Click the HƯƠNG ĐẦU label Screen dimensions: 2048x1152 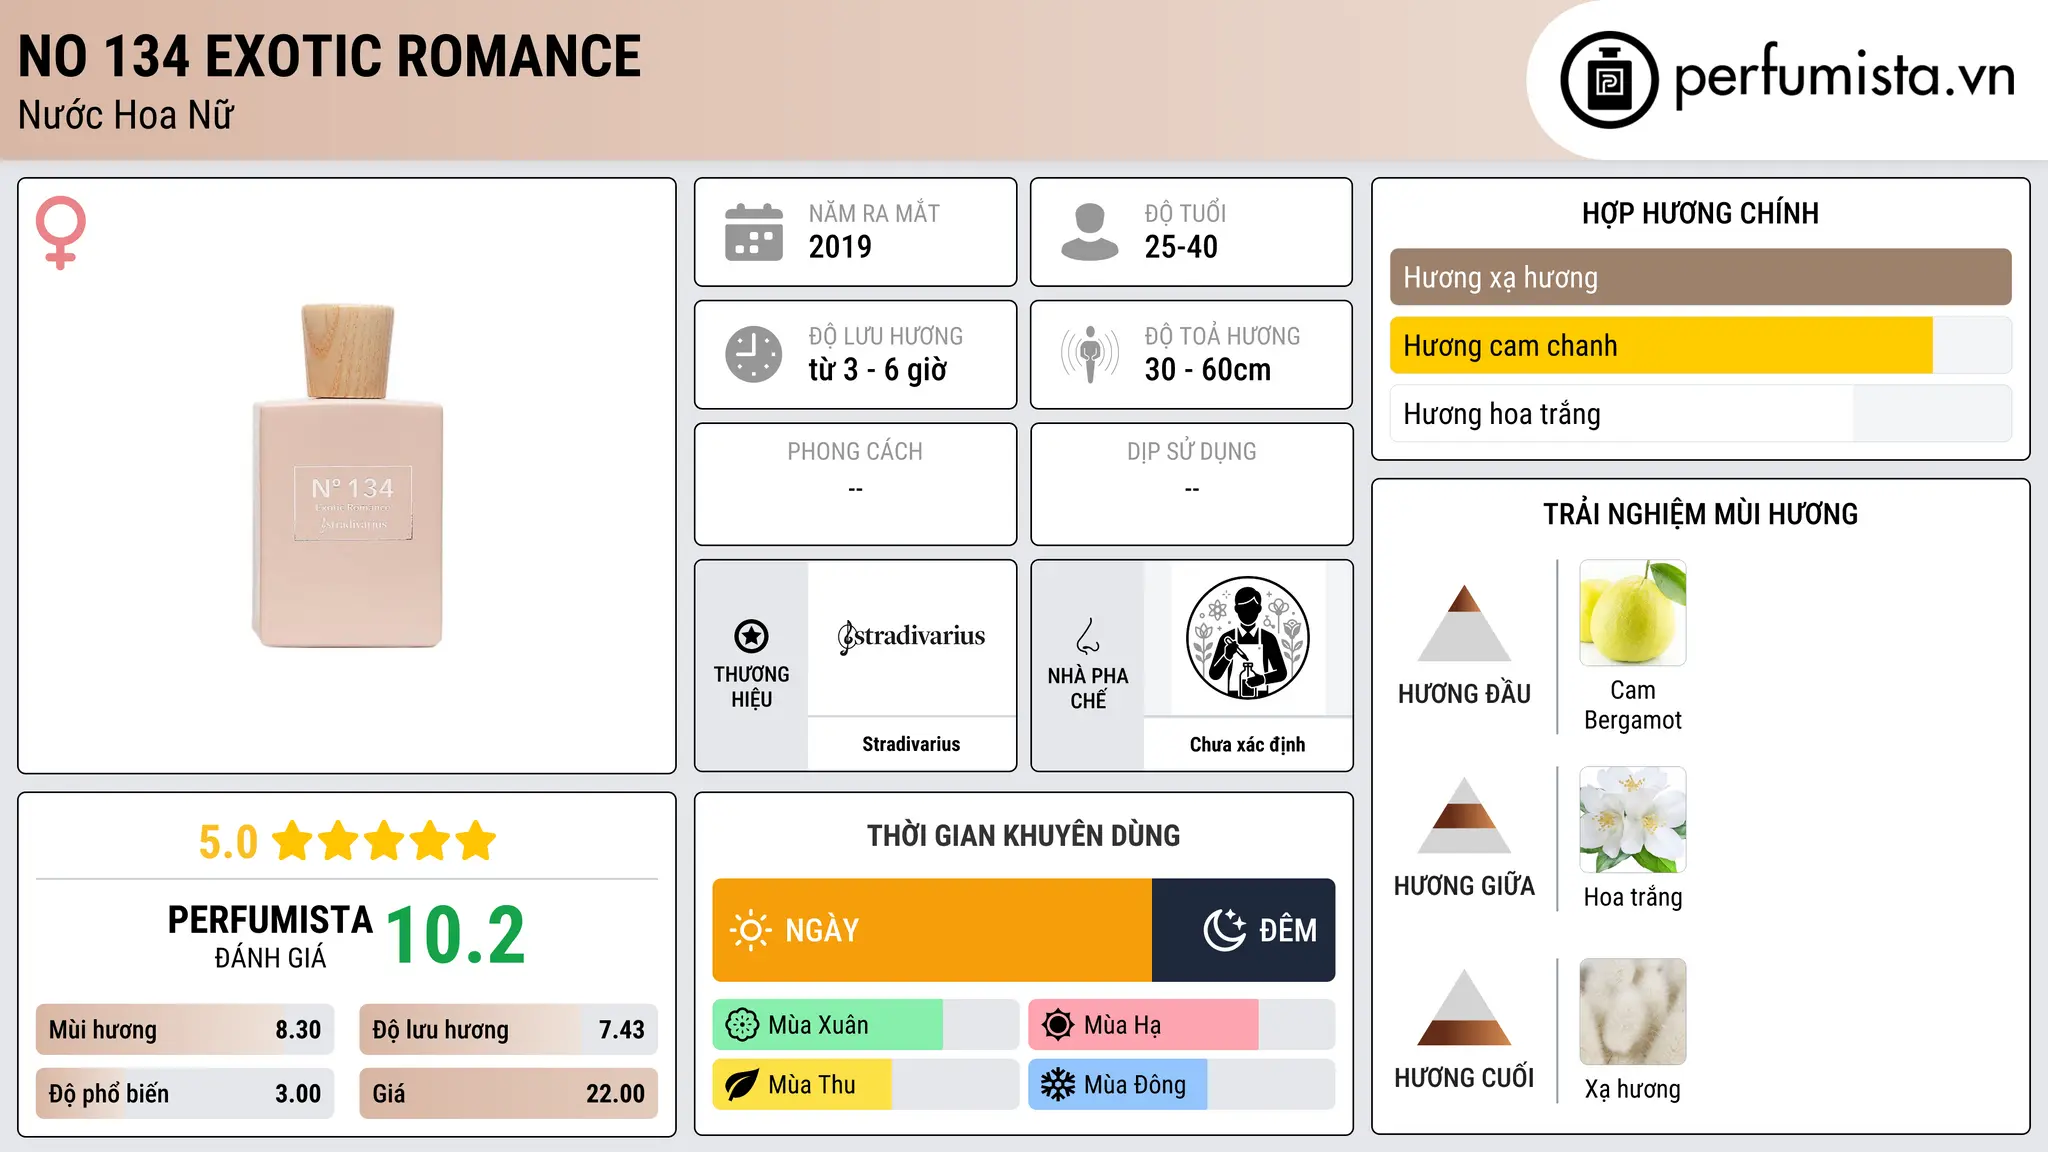tap(1464, 693)
